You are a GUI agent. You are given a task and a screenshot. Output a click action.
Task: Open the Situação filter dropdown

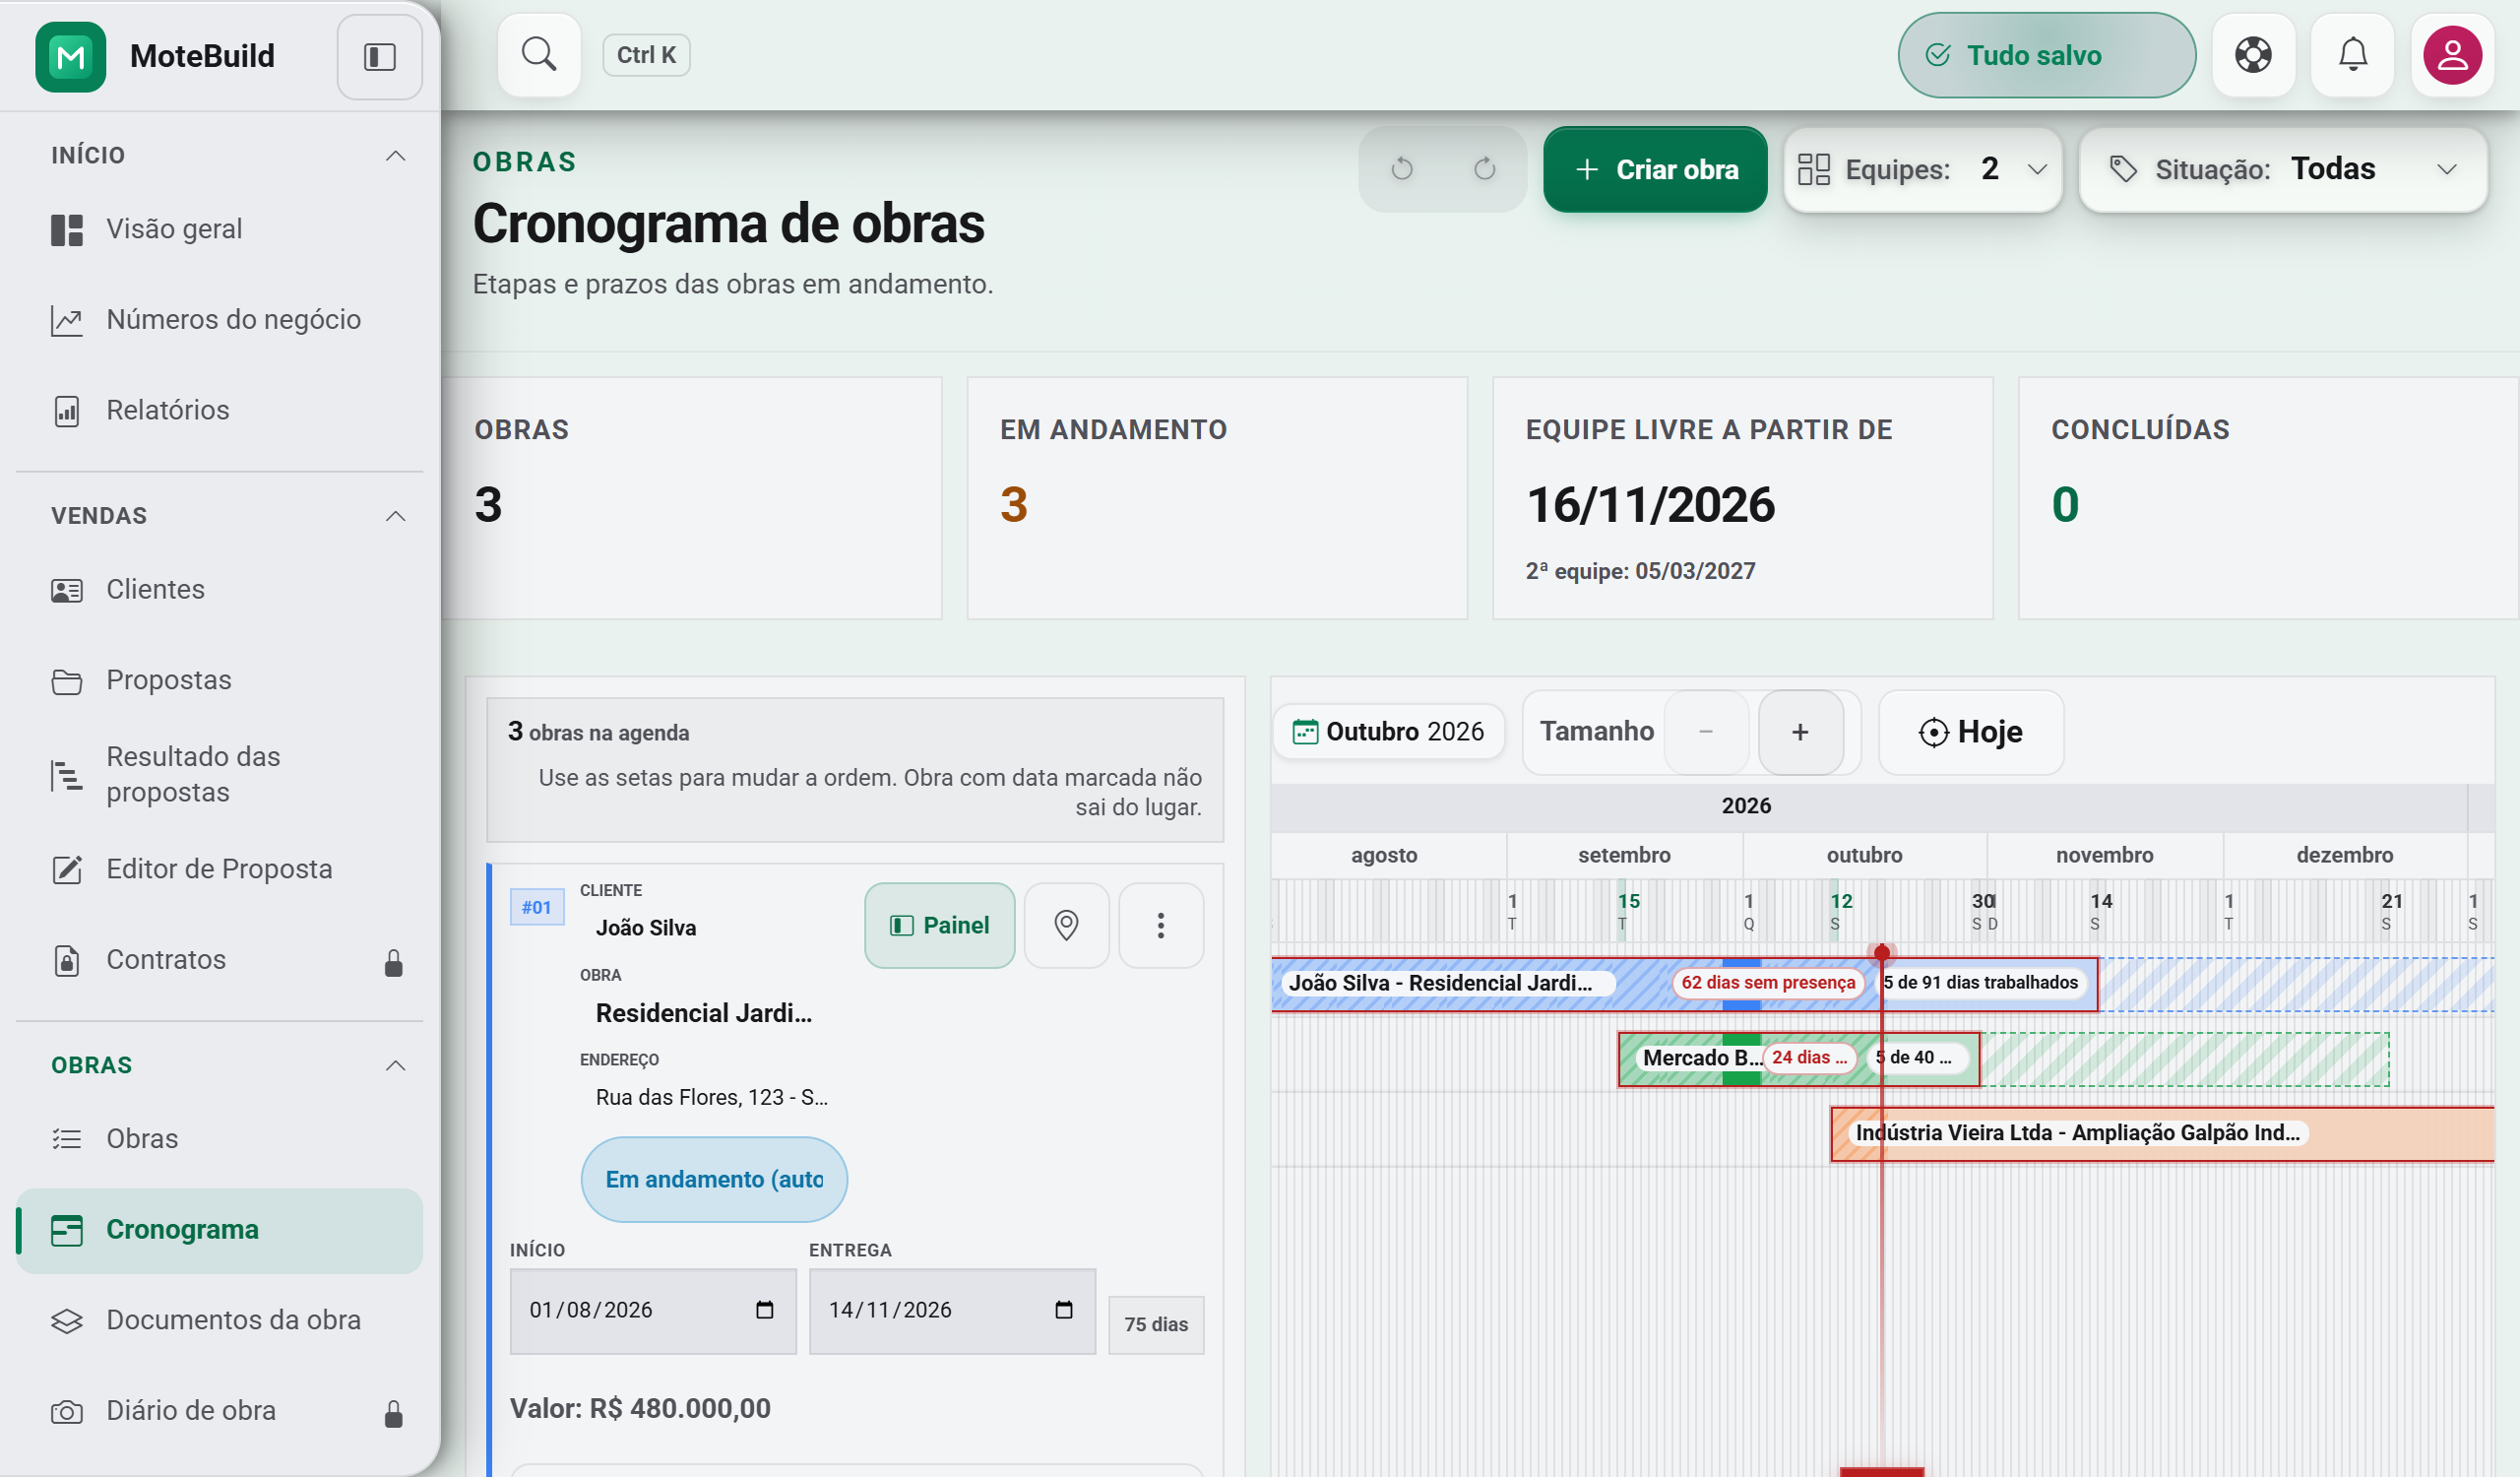(2283, 169)
